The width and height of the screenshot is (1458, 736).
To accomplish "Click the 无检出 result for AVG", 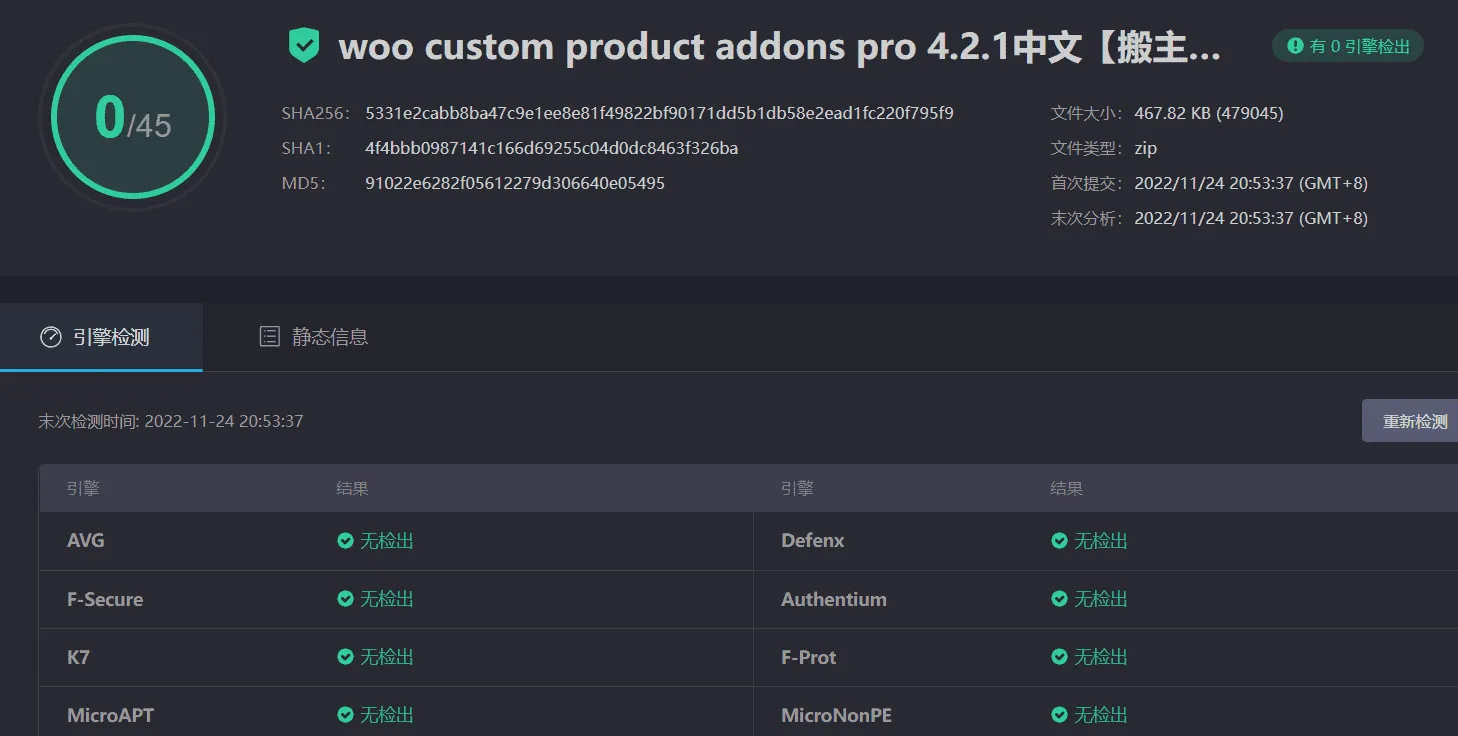I will (x=387, y=541).
